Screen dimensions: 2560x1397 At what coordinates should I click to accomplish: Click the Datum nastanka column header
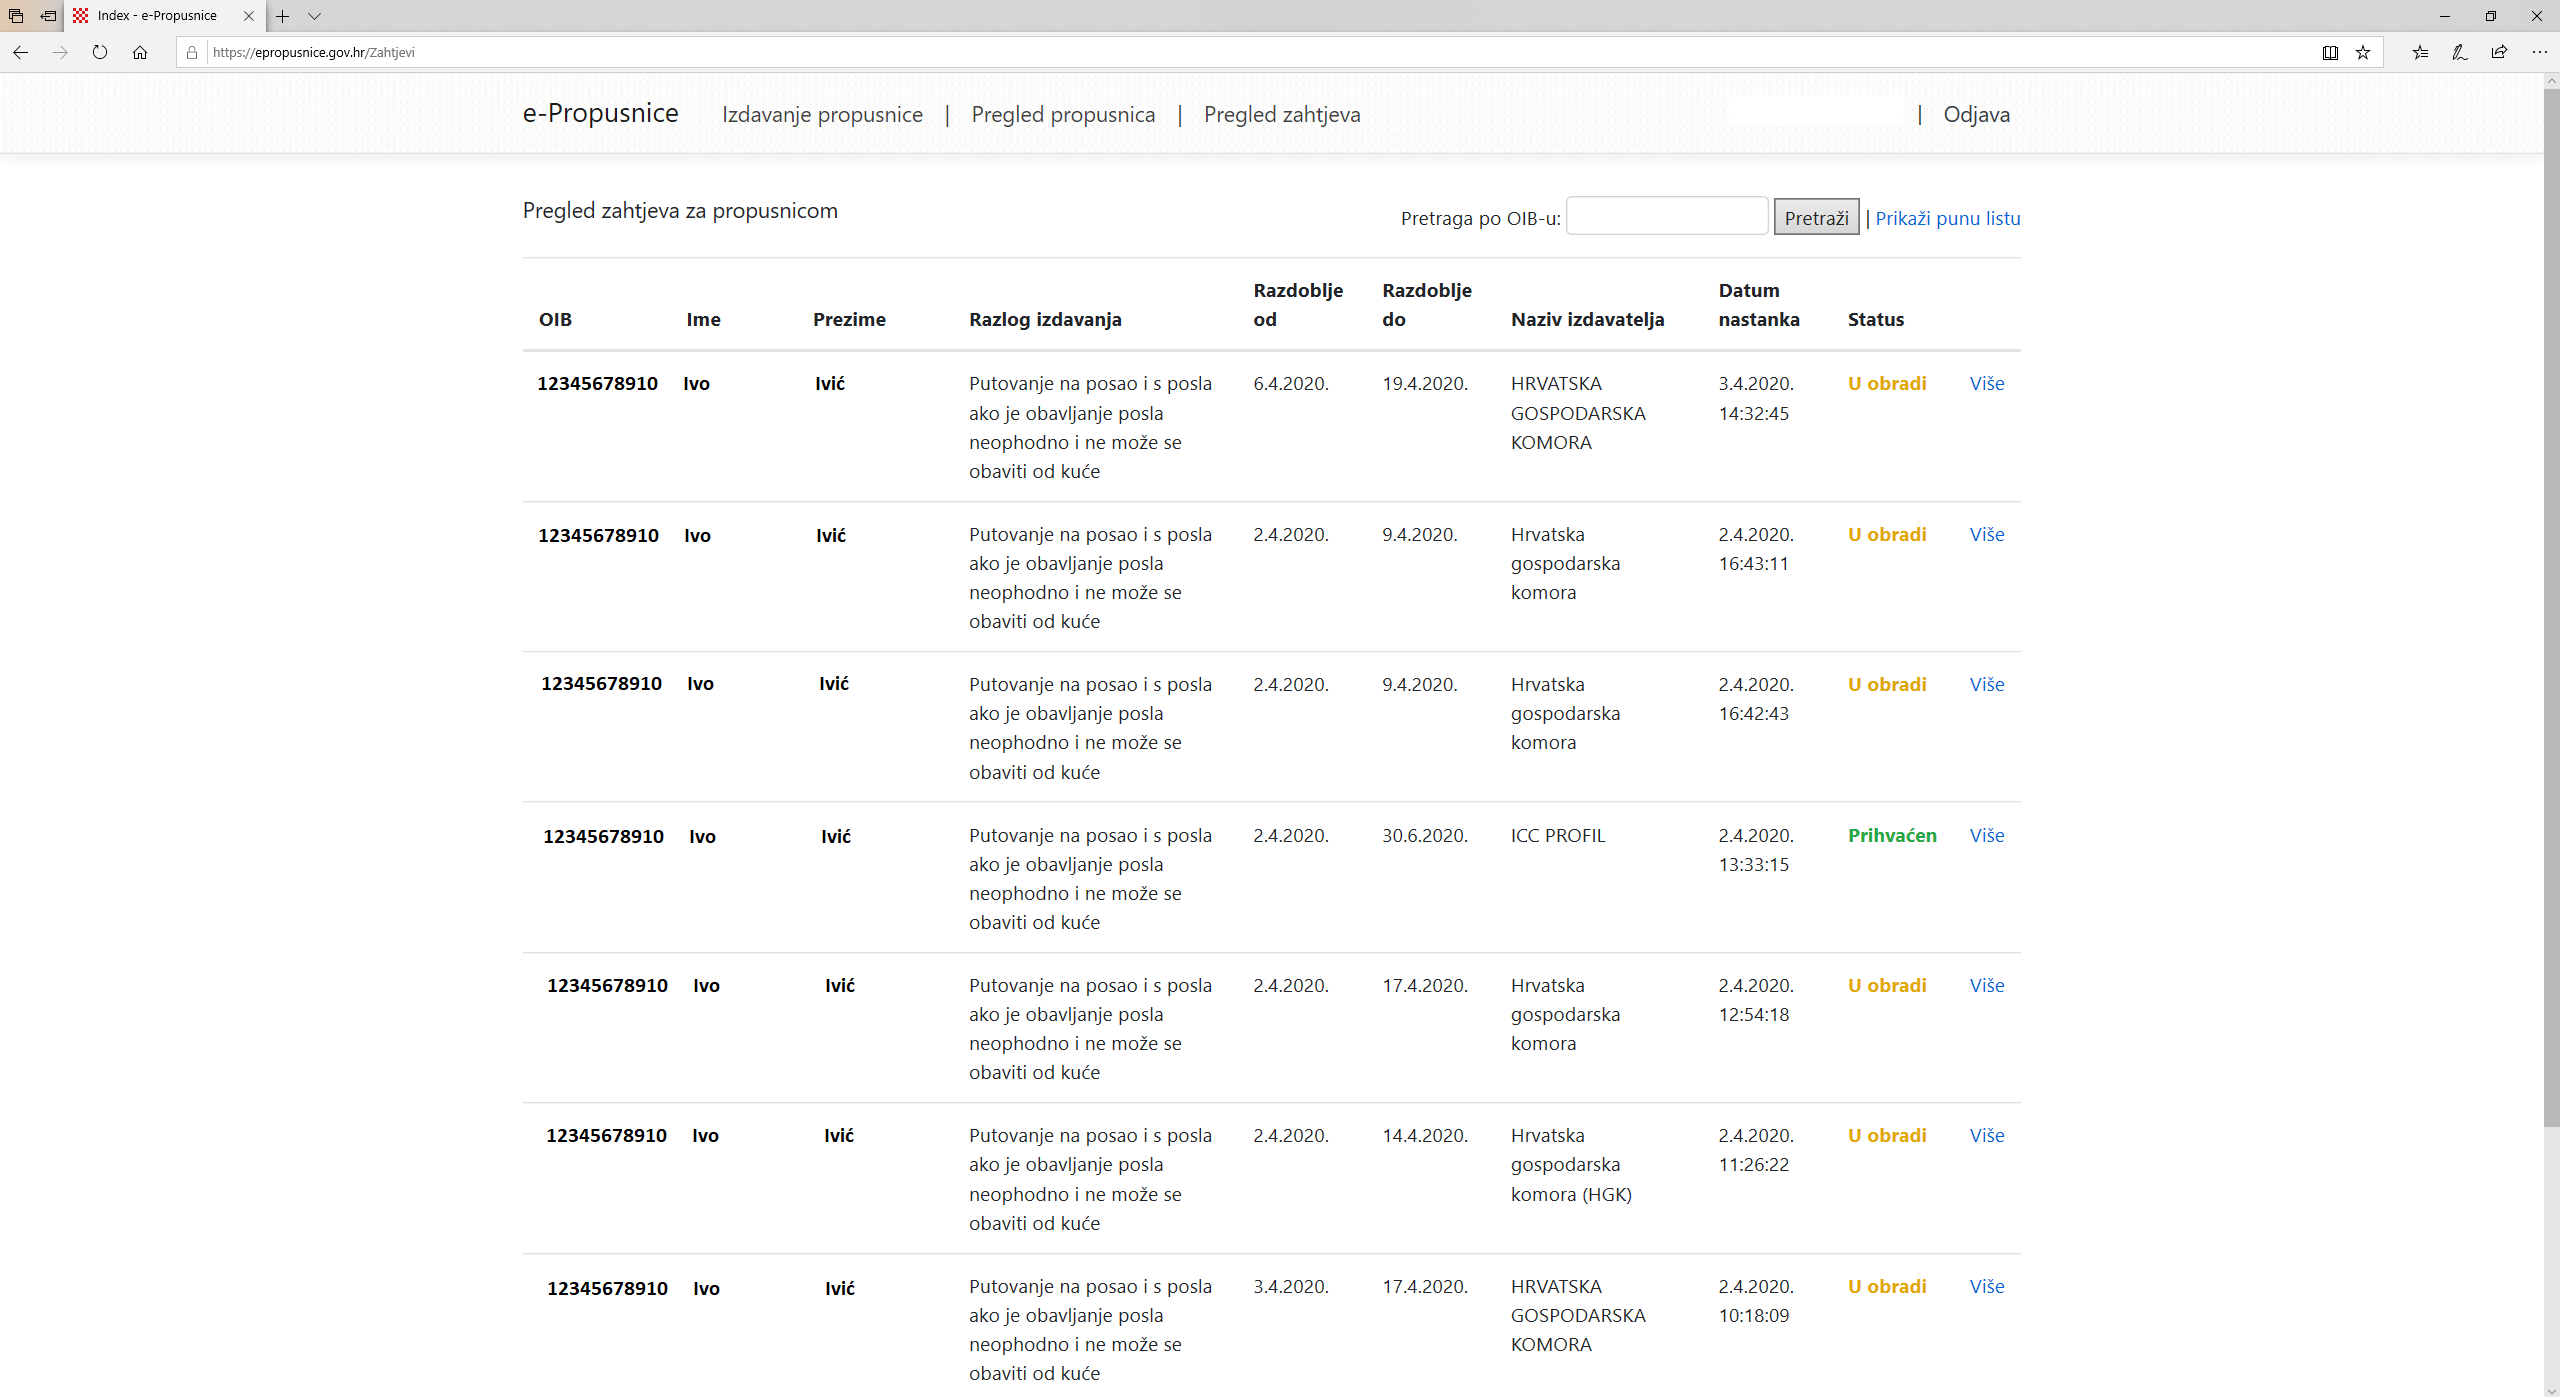point(1759,305)
